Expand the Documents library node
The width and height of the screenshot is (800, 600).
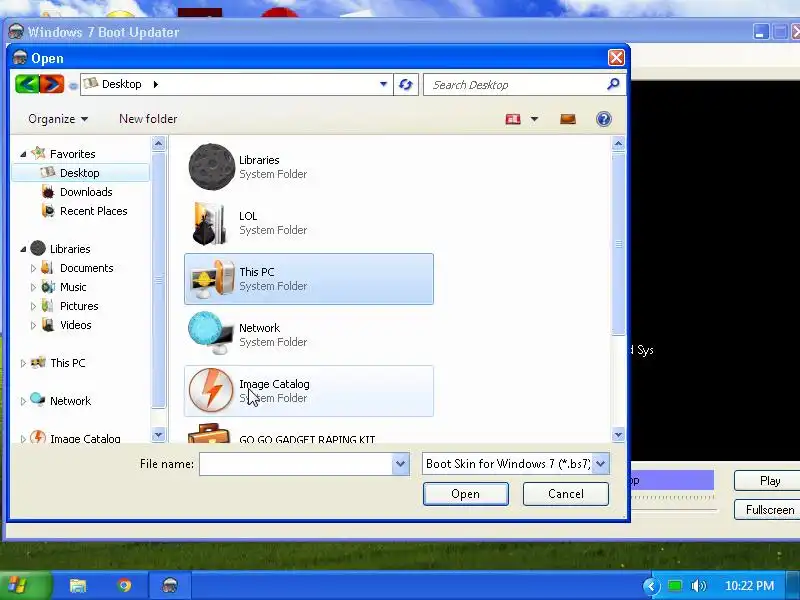[33, 268]
